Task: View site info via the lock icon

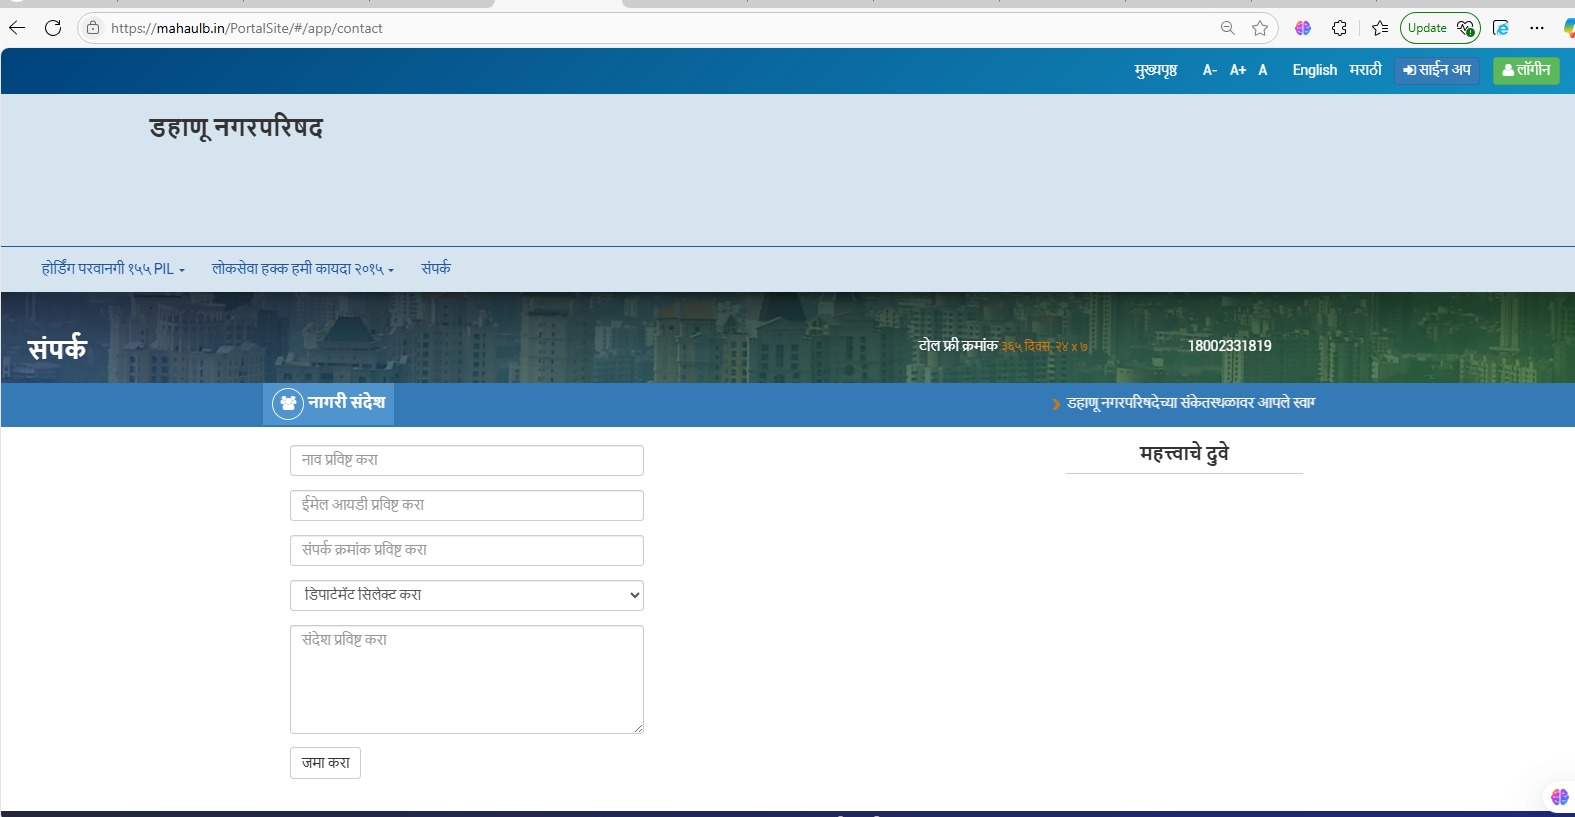Action: click(x=93, y=28)
